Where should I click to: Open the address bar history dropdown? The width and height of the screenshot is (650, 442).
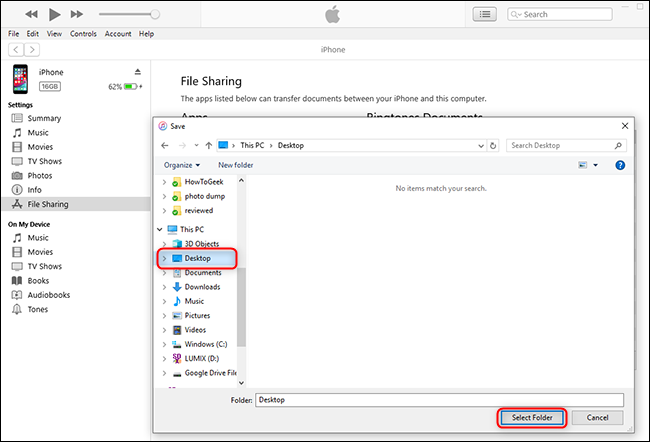click(x=481, y=146)
